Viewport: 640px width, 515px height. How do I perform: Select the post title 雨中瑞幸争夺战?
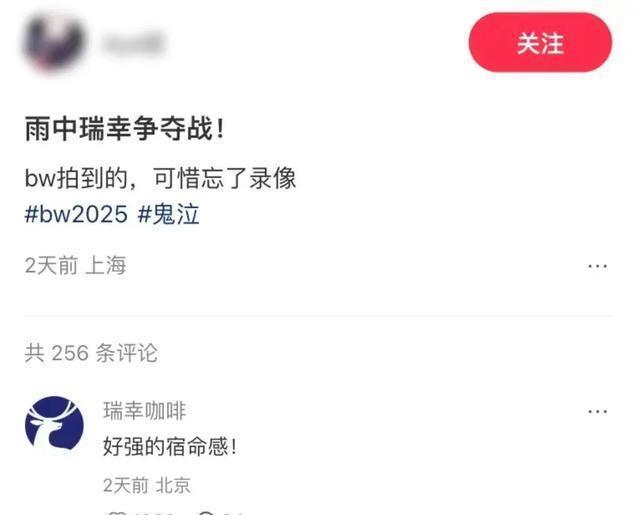[x=124, y=129]
